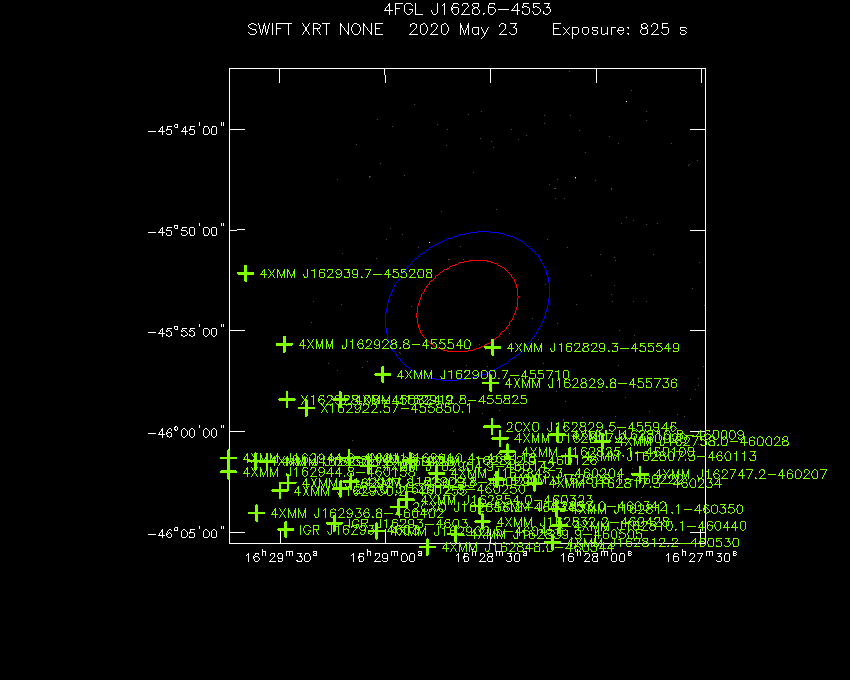Click the green cross beside 4XMM J162829.8-455736
Screen dimensions: 850x680
coord(491,383)
